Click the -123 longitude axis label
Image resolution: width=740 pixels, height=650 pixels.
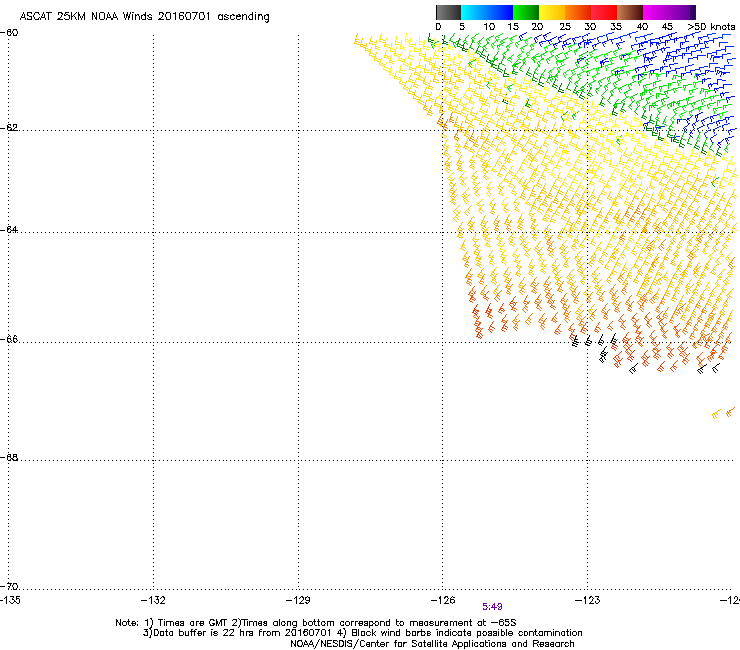(x=588, y=600)
